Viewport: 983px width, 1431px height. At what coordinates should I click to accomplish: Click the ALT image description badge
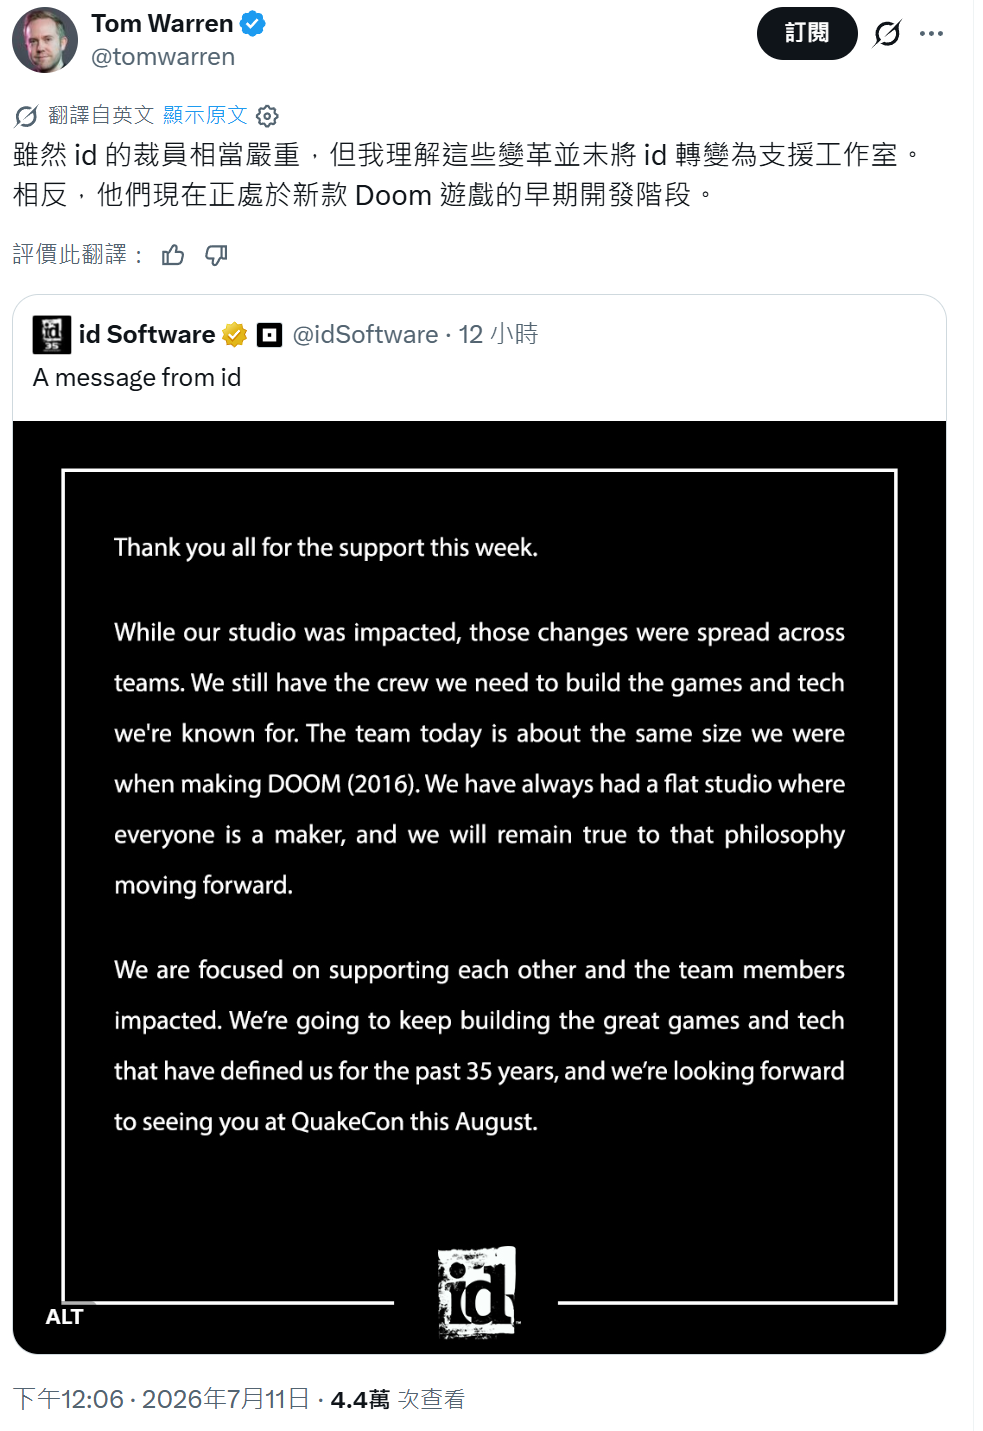(x=64, y=1317)
